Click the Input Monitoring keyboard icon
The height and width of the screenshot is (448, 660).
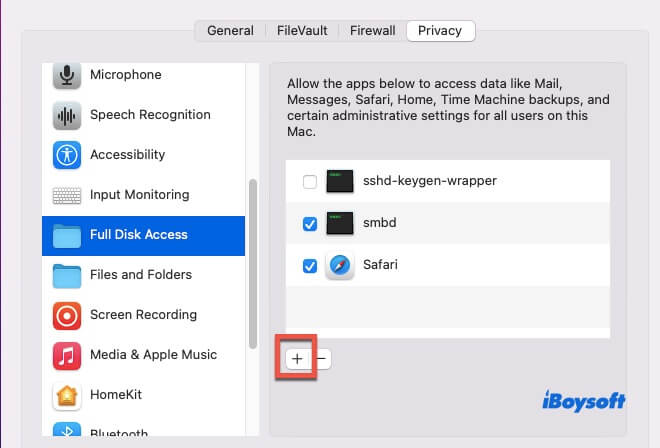tap(67, 195)
